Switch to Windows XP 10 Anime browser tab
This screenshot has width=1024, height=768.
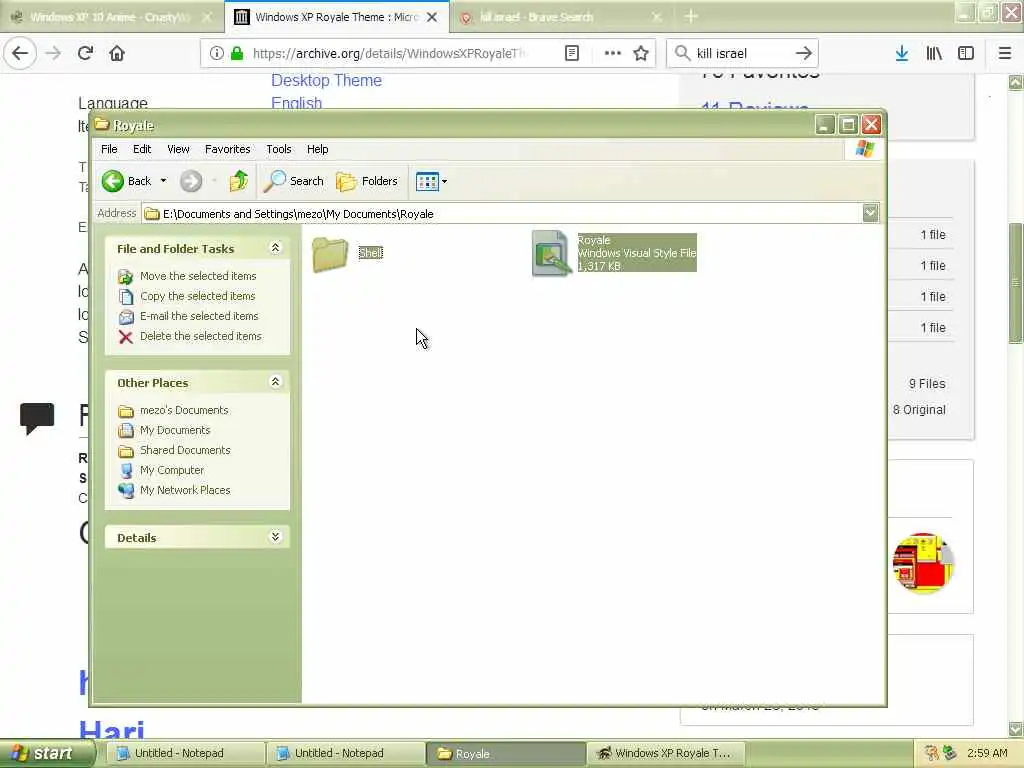click(111, 17)
